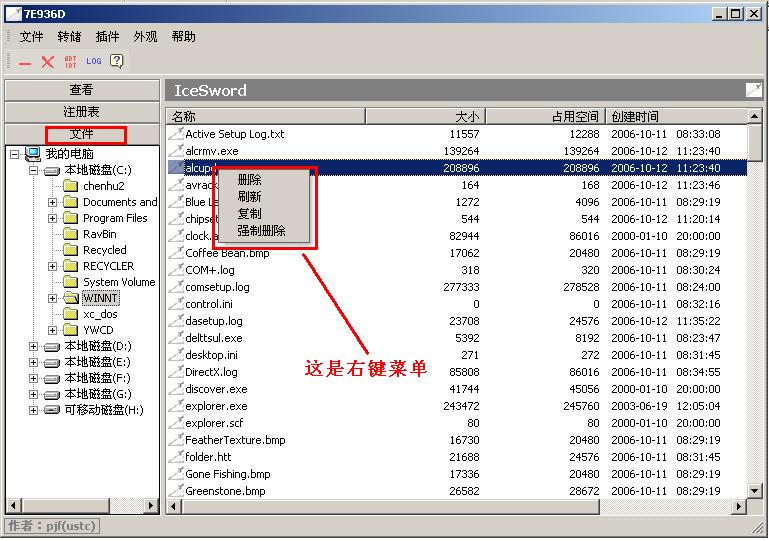Select the System Volume folder

(119, 282)
